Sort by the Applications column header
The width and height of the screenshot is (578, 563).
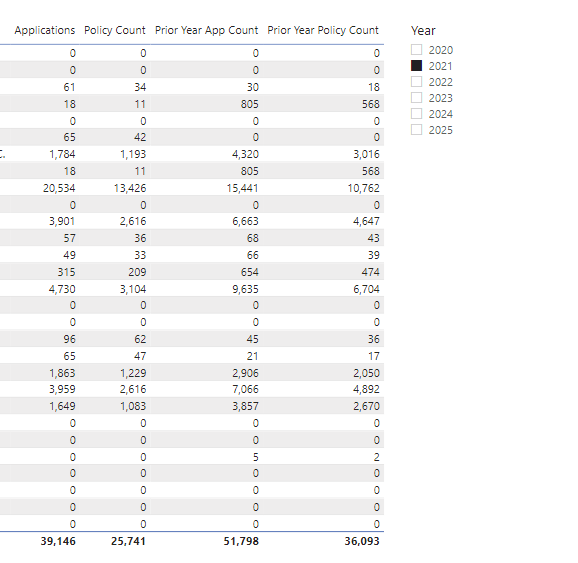pyautogui.click(x=45, y=30)
